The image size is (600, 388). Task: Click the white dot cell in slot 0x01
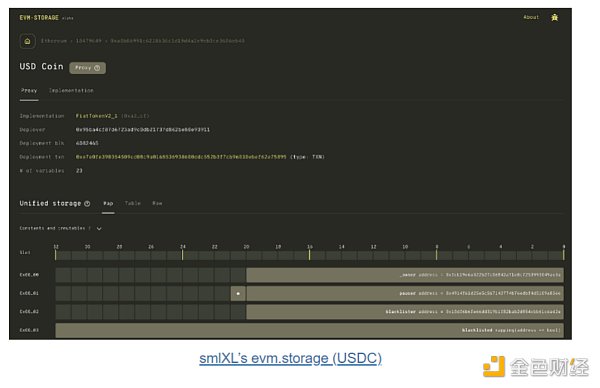click(x=238, y=293)
